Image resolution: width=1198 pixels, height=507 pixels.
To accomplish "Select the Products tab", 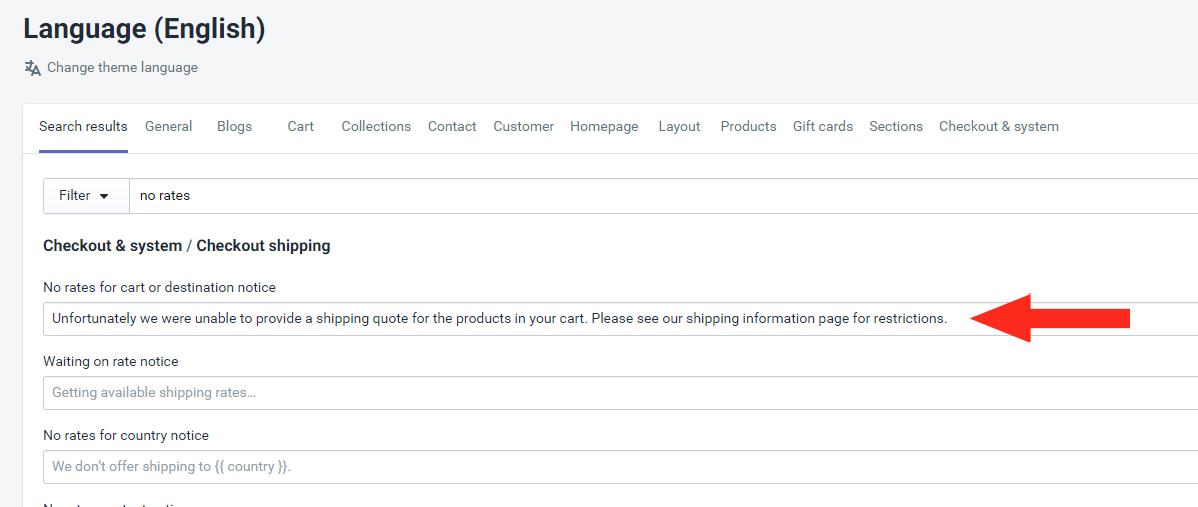I will tap(749, 127).
